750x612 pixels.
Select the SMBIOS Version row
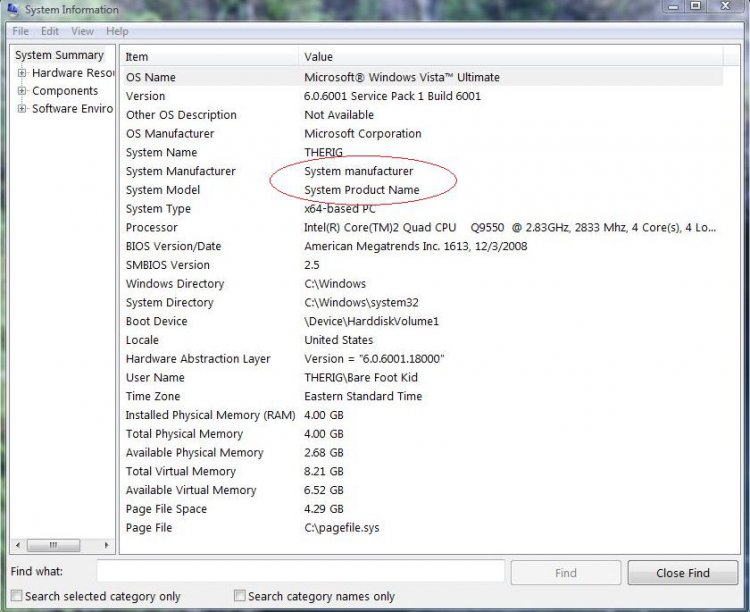click(x=423, y=265)
